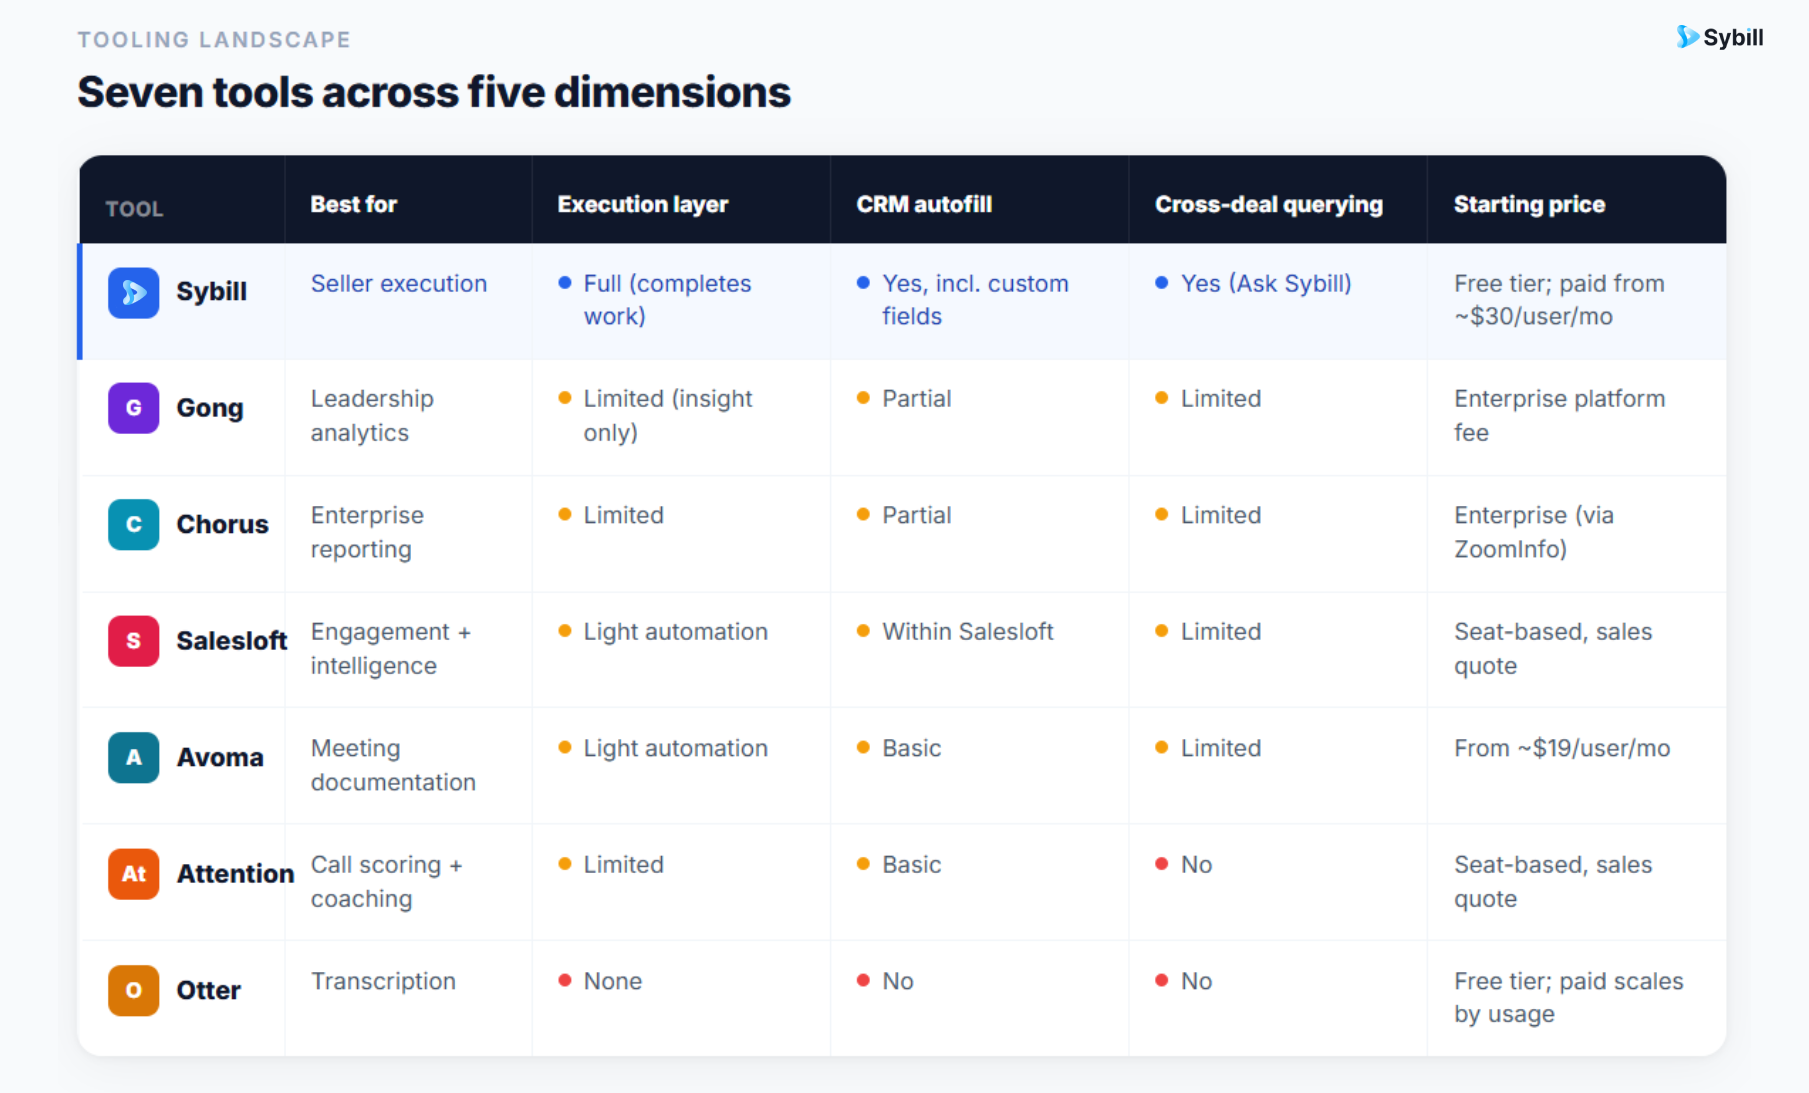Click the orange Attention At icon
Screen dimensions: 1809x1093
click(x=133, y=874)
